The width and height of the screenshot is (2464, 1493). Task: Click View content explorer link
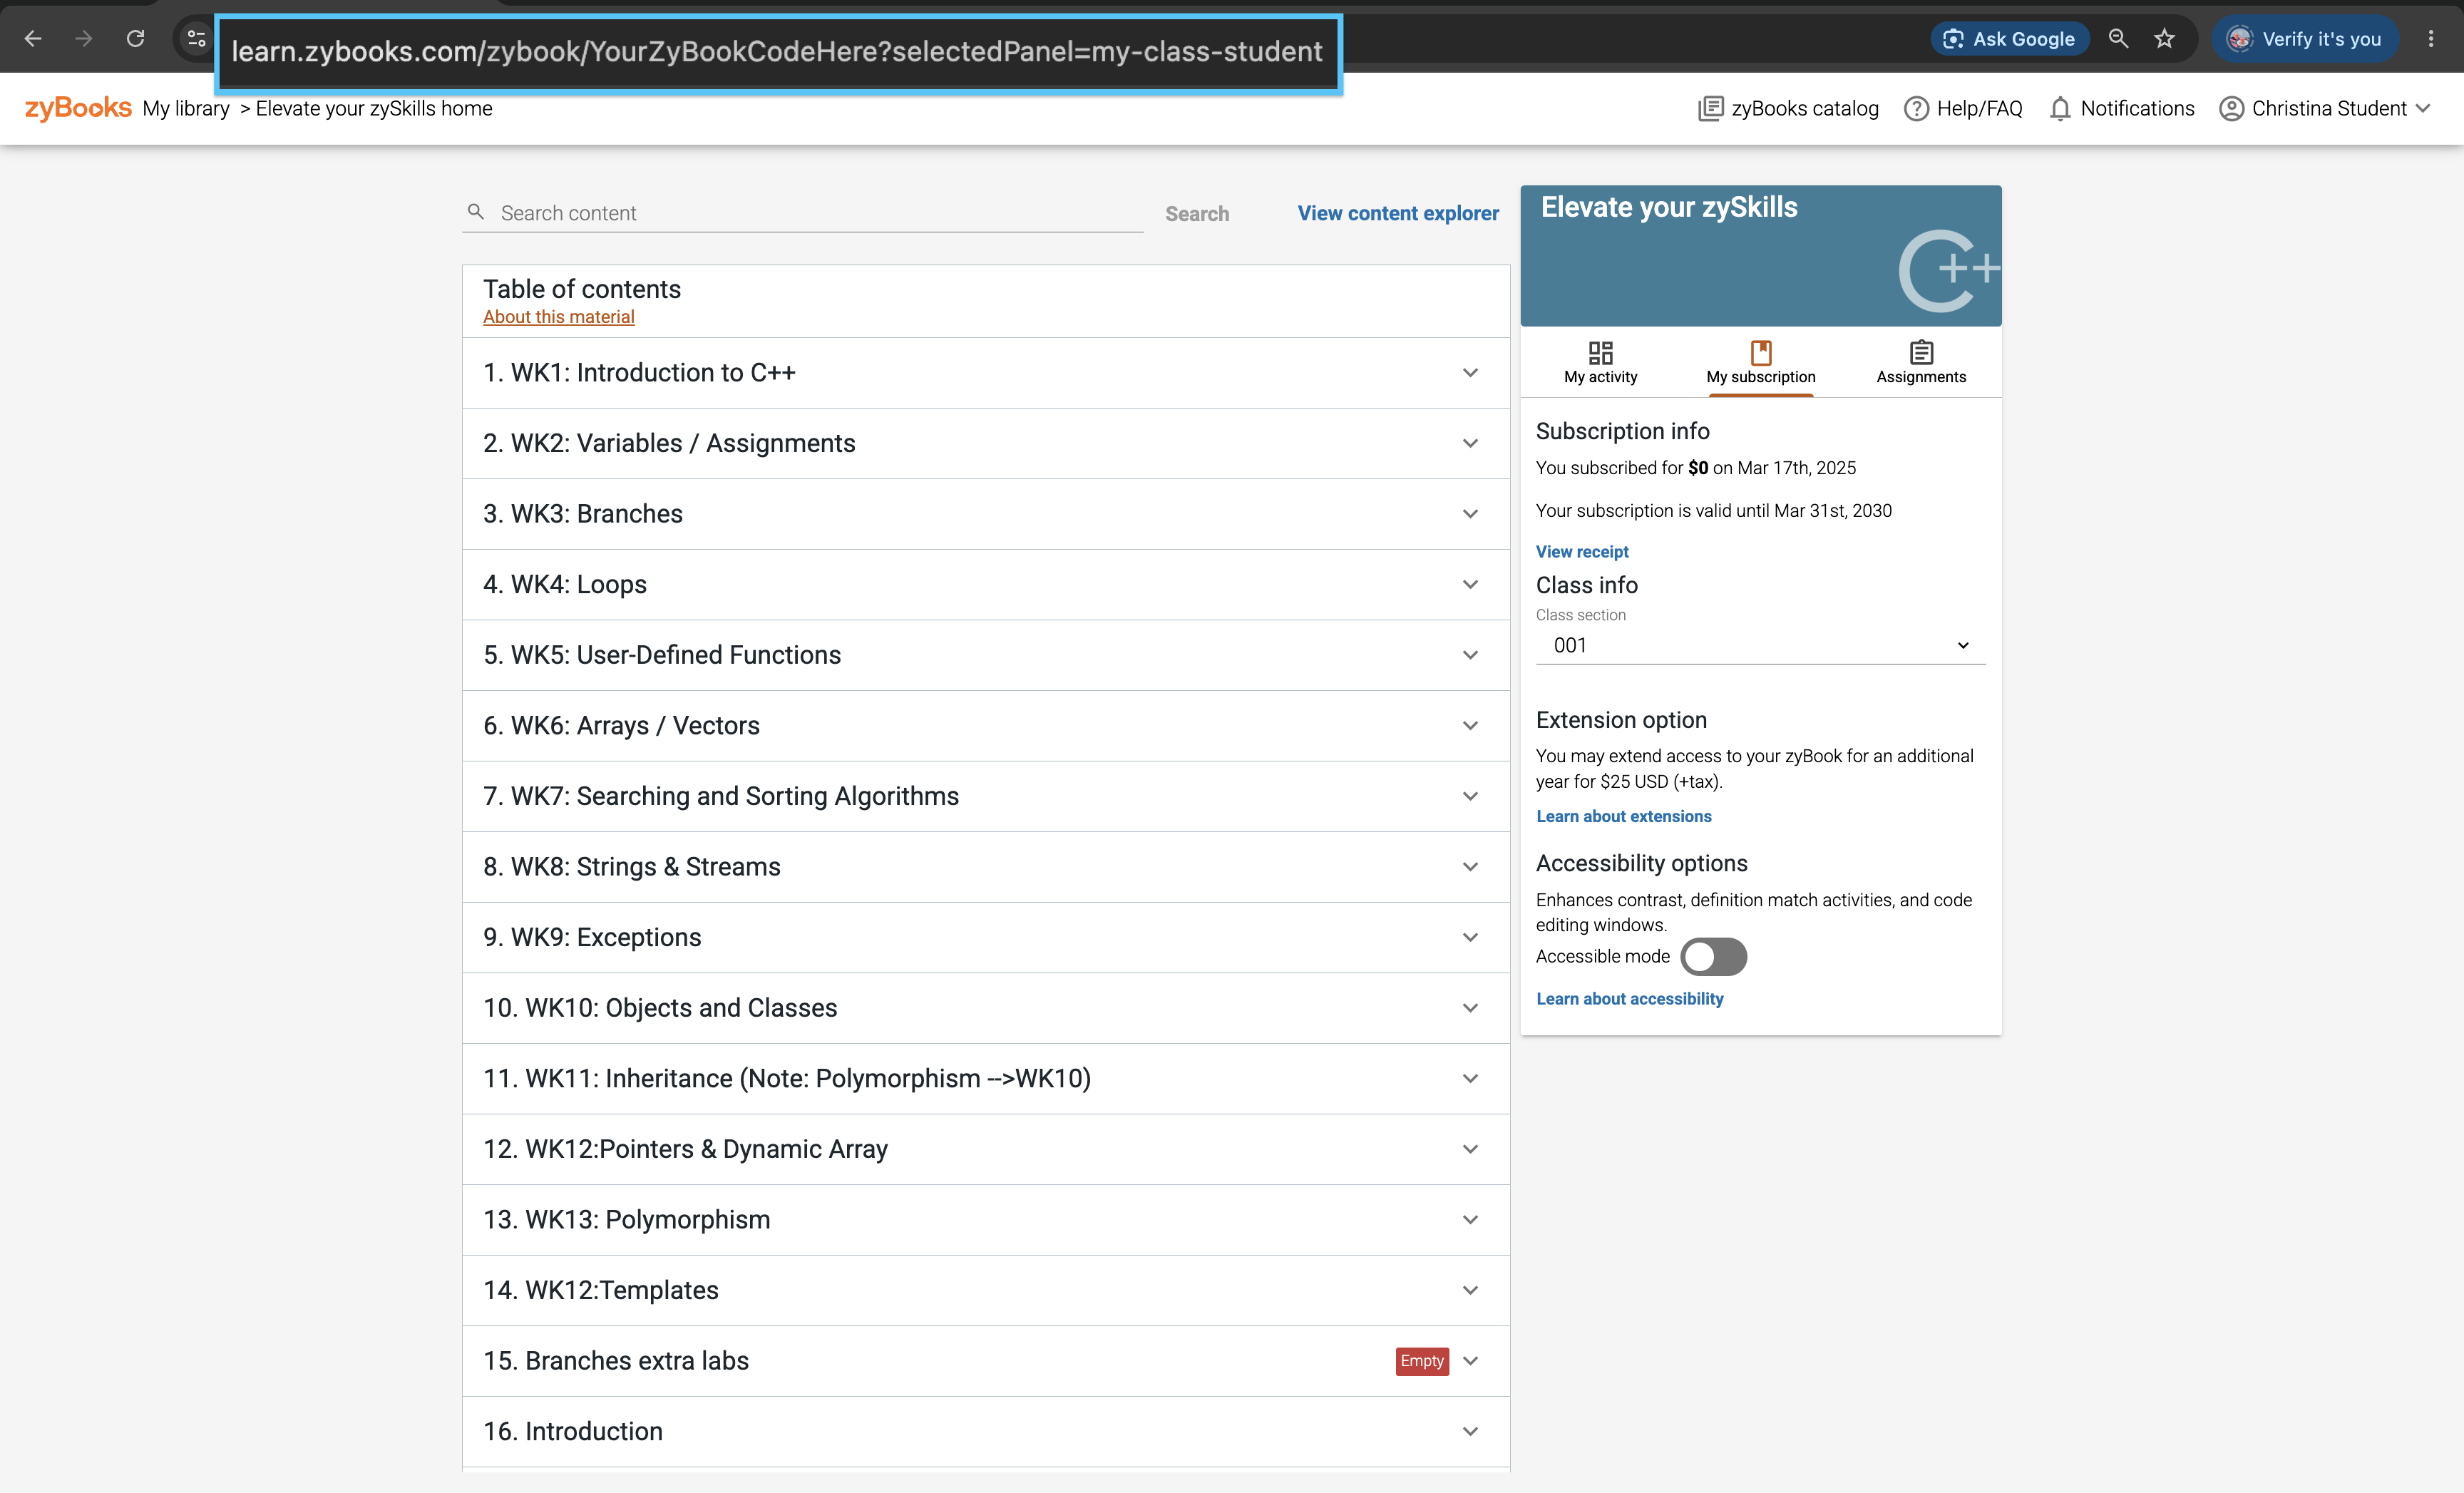tap(1398, 213)
